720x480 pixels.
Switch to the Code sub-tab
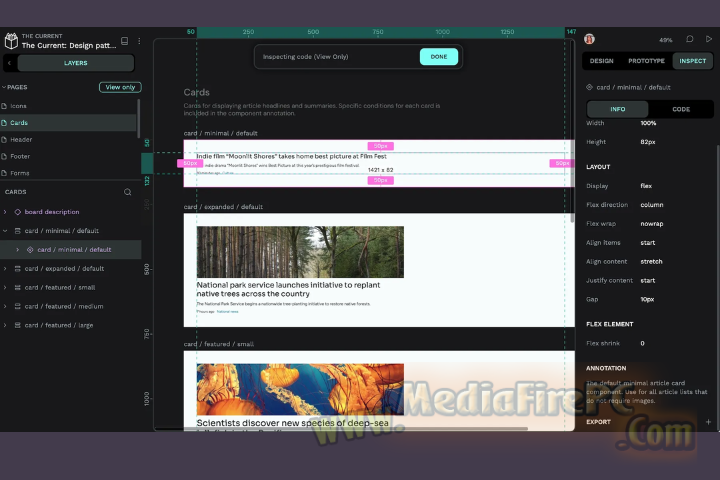[x=681, y=109]
